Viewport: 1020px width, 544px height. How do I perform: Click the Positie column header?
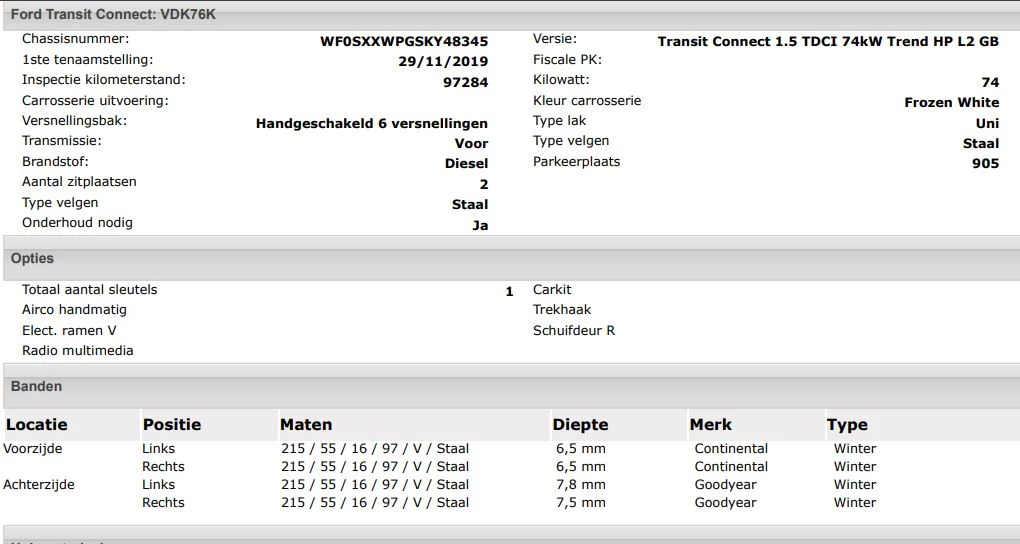coord(172,424)
